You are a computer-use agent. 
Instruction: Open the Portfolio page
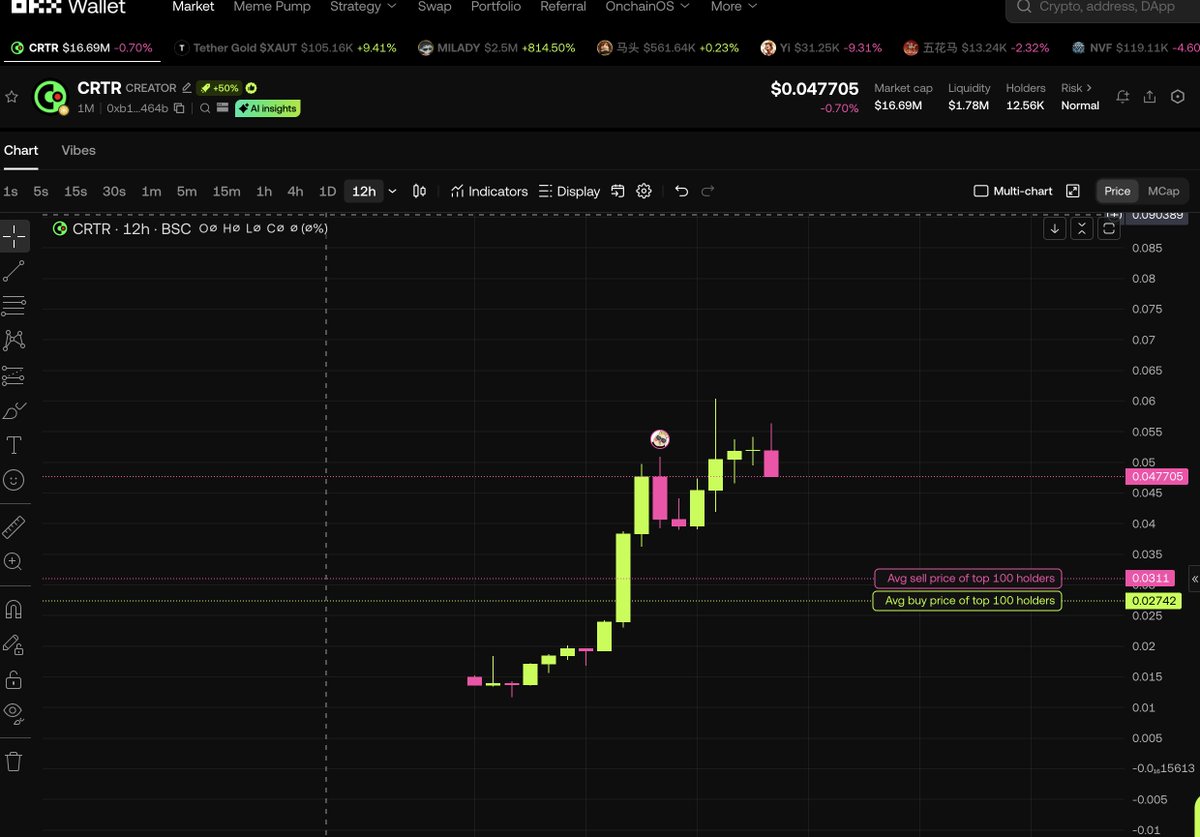[x=496, y=7]
